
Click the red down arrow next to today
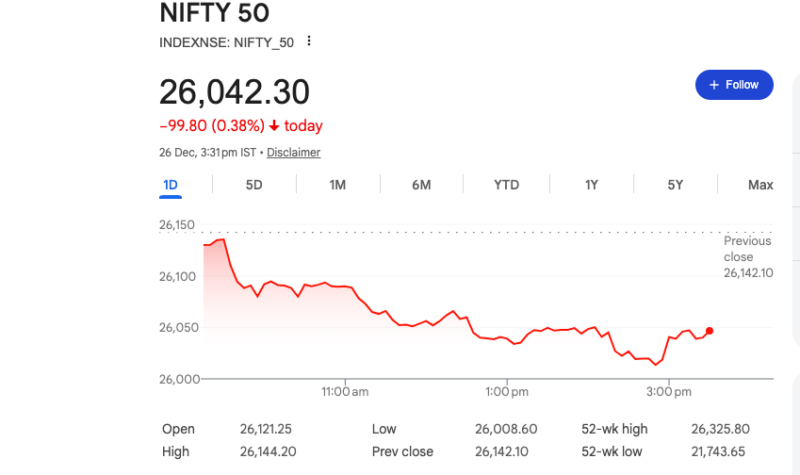275,126
